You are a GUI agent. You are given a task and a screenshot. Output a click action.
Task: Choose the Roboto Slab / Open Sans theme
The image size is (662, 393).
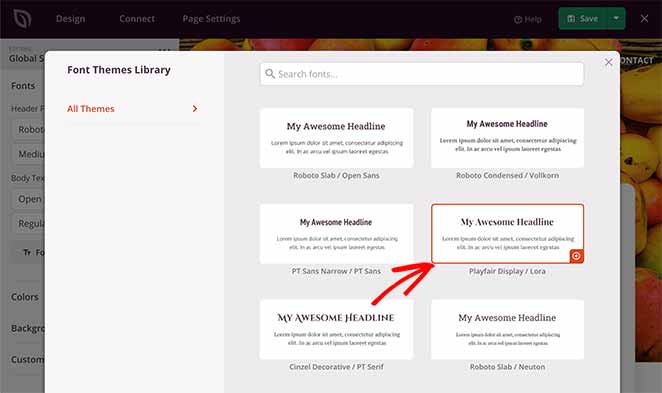(336, 138)
